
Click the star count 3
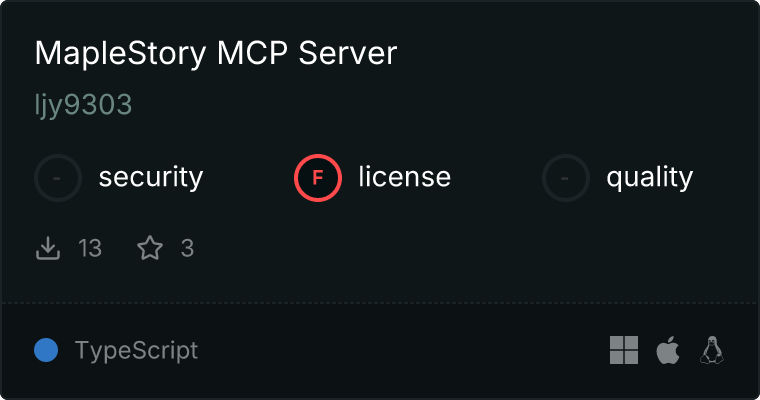[x=187, y=248]
